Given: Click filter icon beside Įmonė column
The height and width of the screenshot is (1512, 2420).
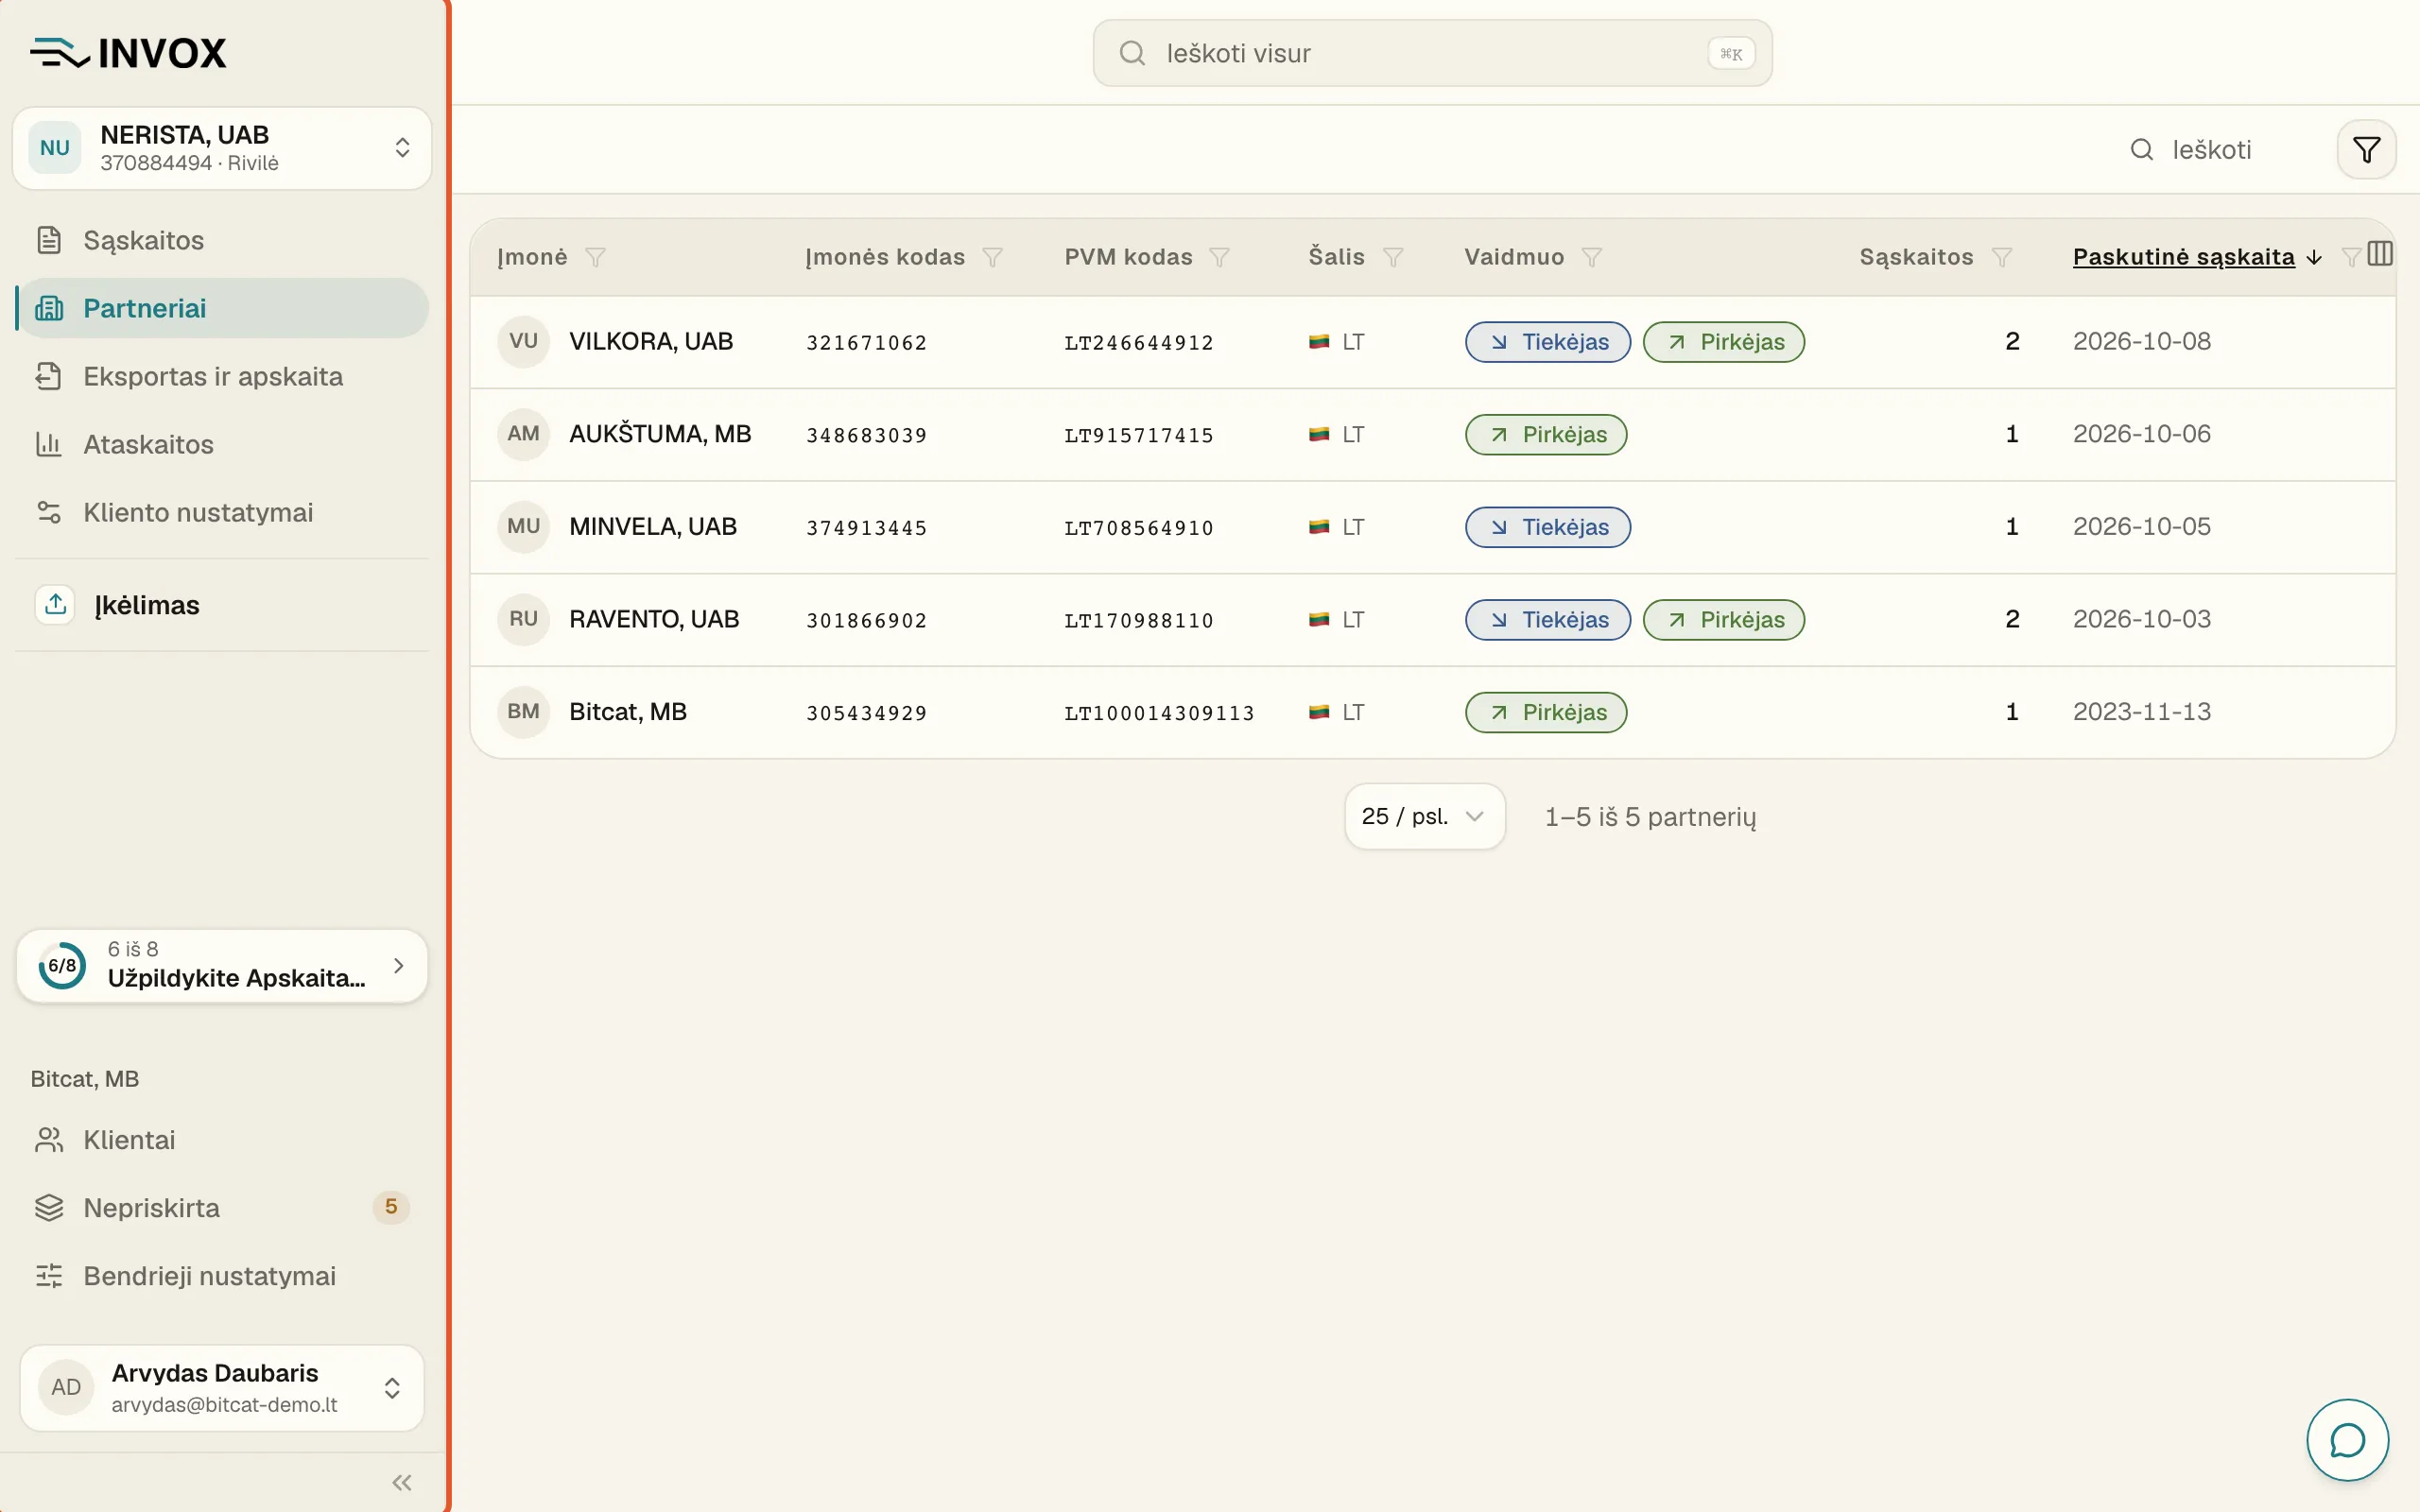Looking at the screenshot, I should point(595,257).
